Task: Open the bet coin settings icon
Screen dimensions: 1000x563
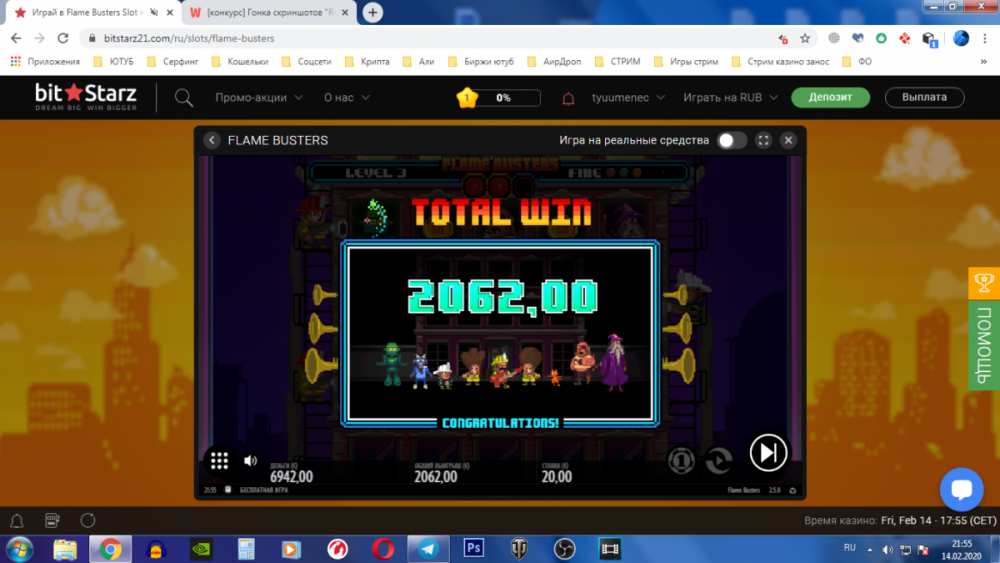Action: click(681, 460)
